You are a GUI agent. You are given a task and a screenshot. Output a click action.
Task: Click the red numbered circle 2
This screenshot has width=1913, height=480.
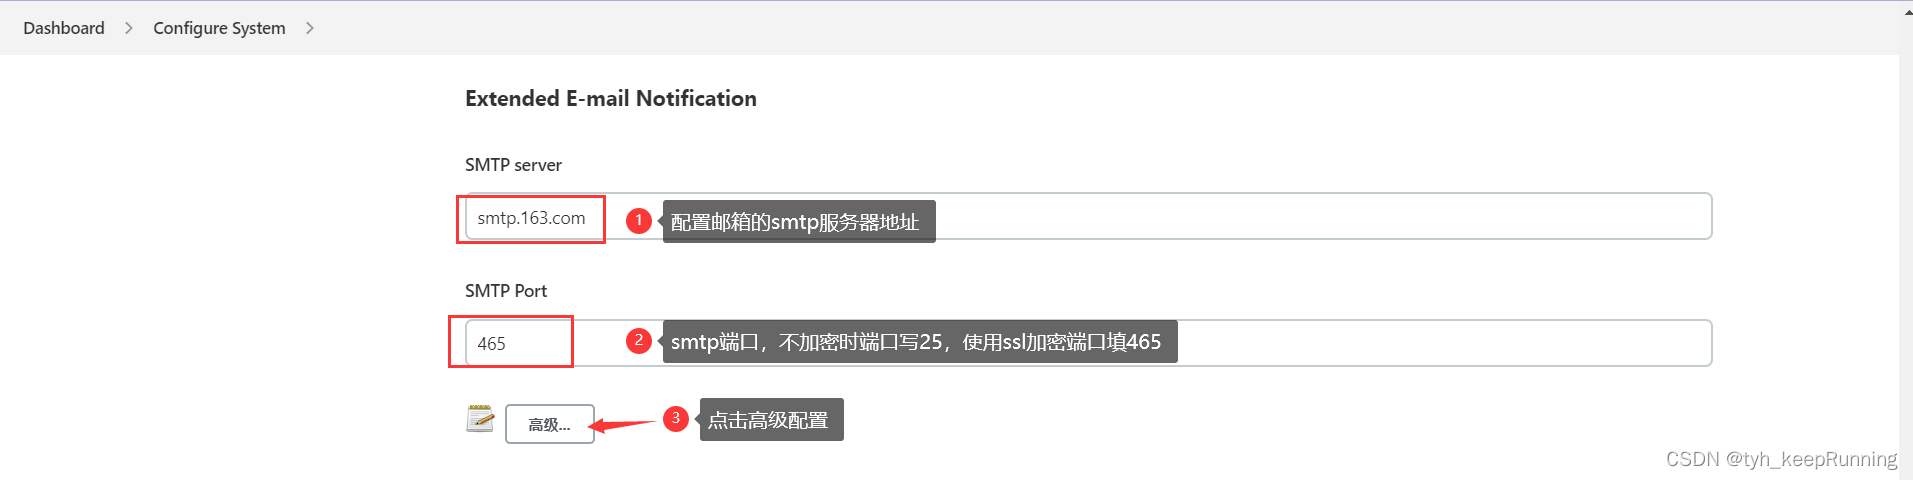[639, 341]
